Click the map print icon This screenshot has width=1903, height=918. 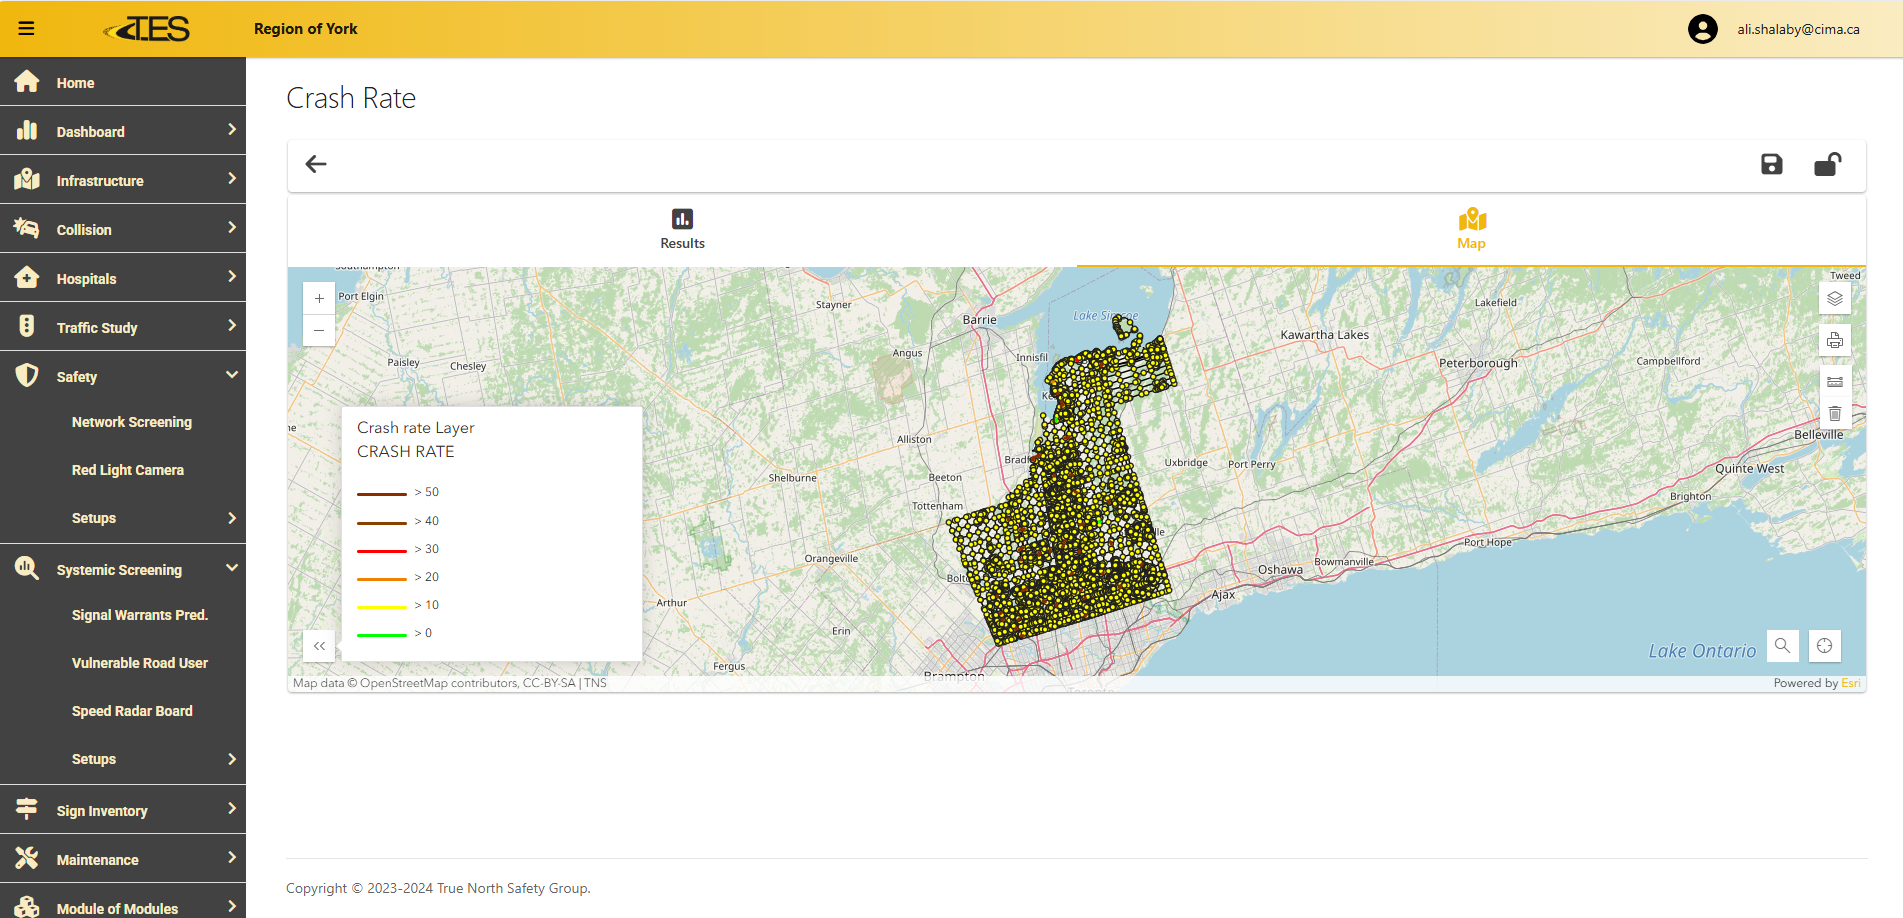1834,341
